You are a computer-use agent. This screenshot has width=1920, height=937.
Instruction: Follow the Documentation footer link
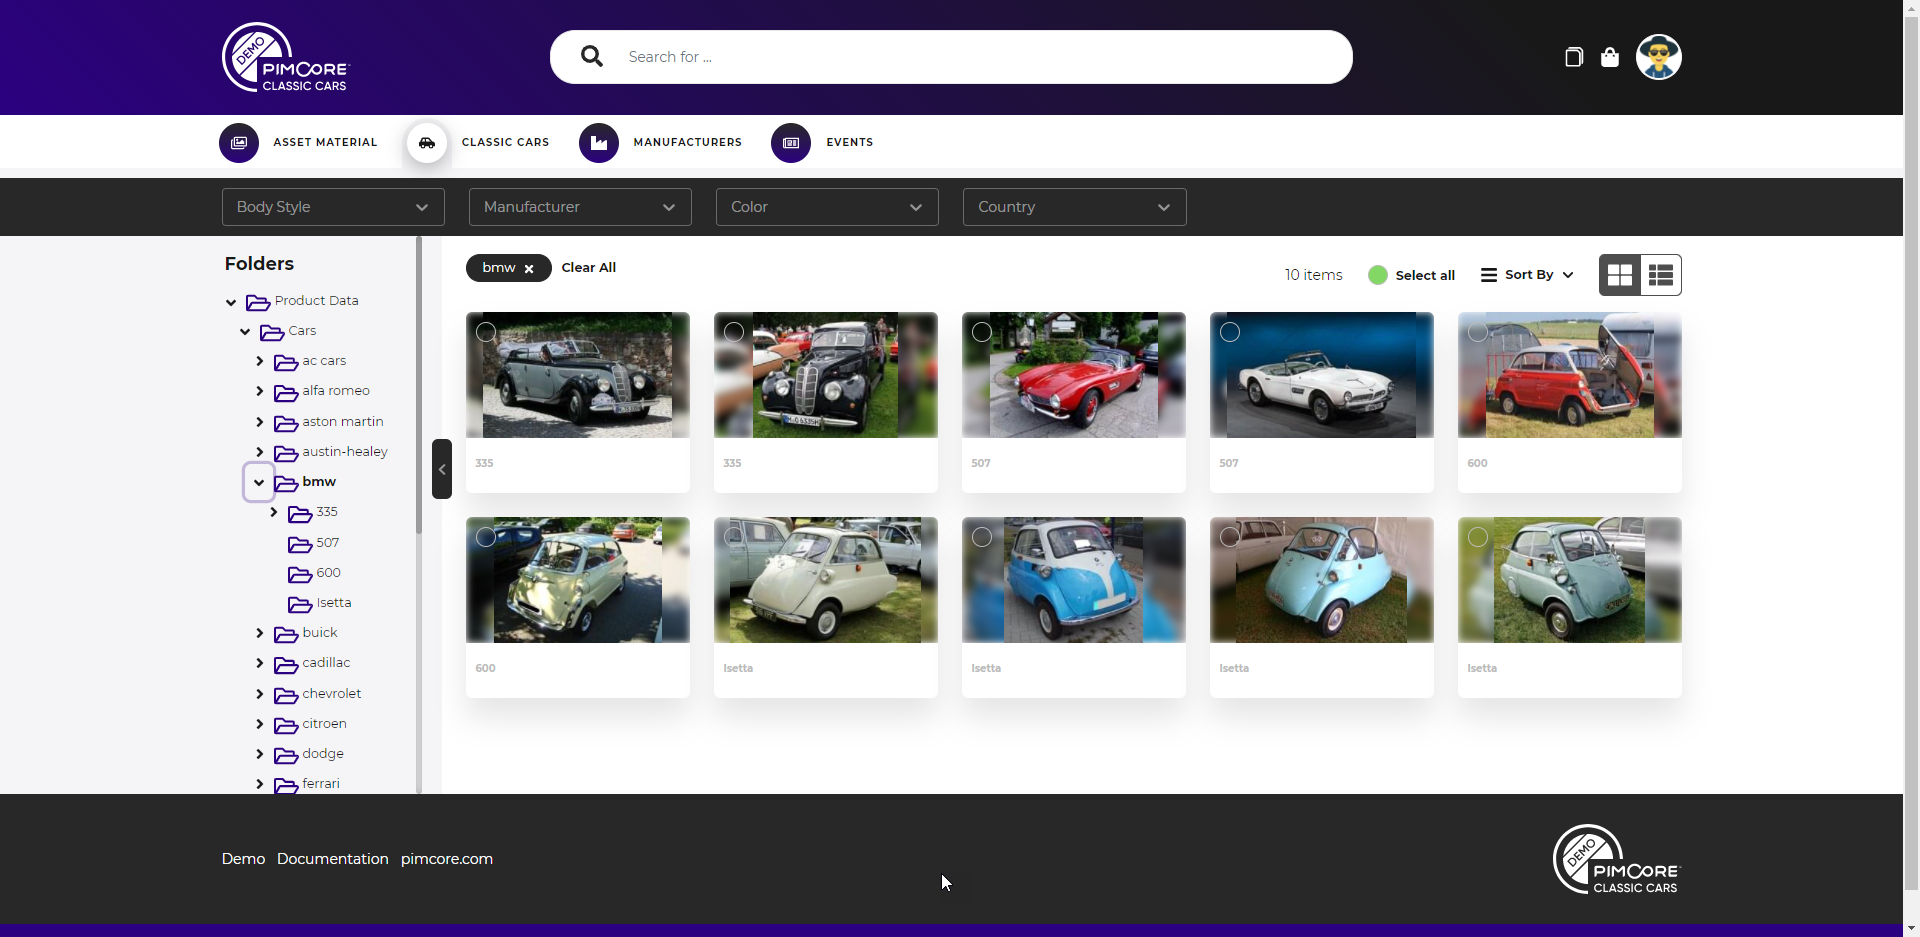tap(333, 859)
